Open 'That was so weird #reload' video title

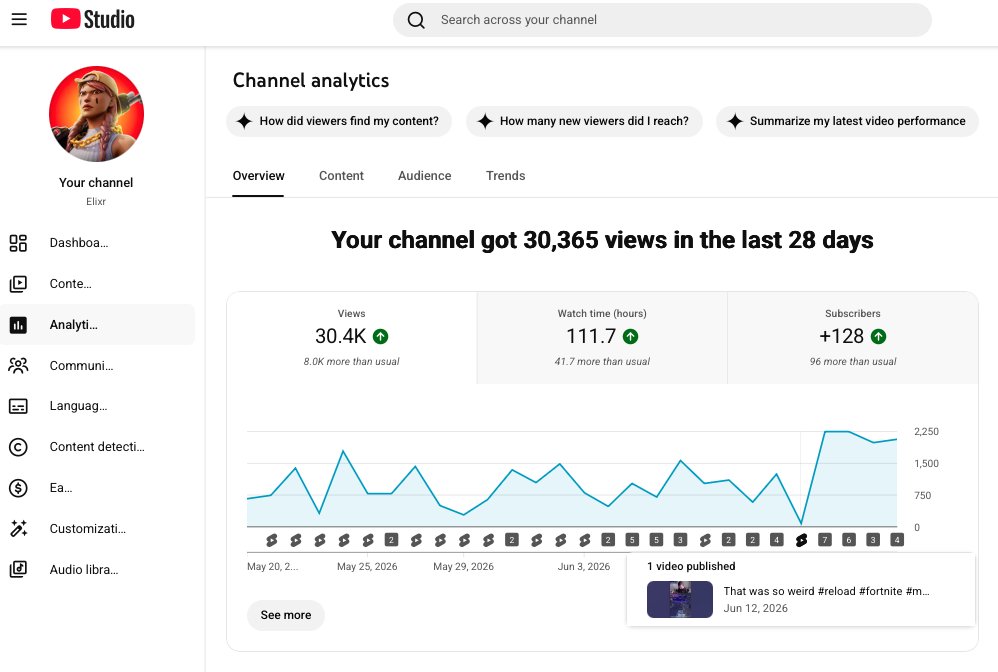pos(826,591)
